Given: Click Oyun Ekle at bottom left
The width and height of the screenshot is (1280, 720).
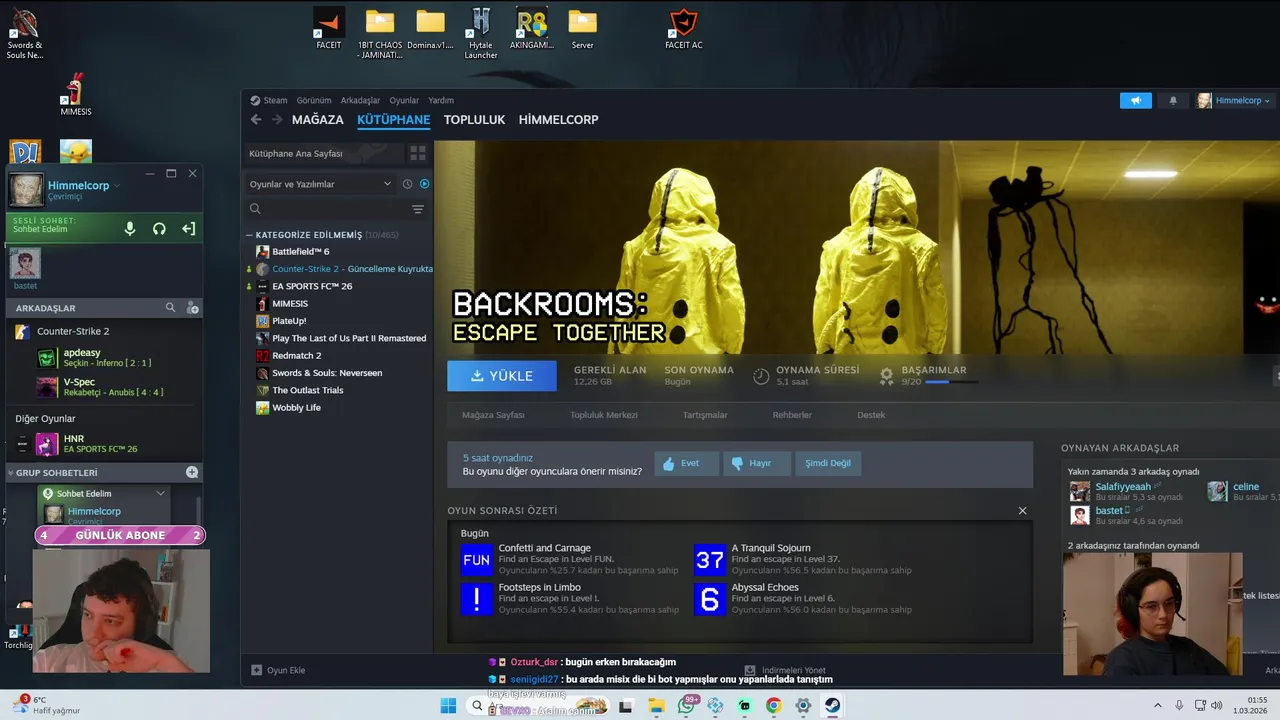Looking at the screenshot, I should 278,670.
